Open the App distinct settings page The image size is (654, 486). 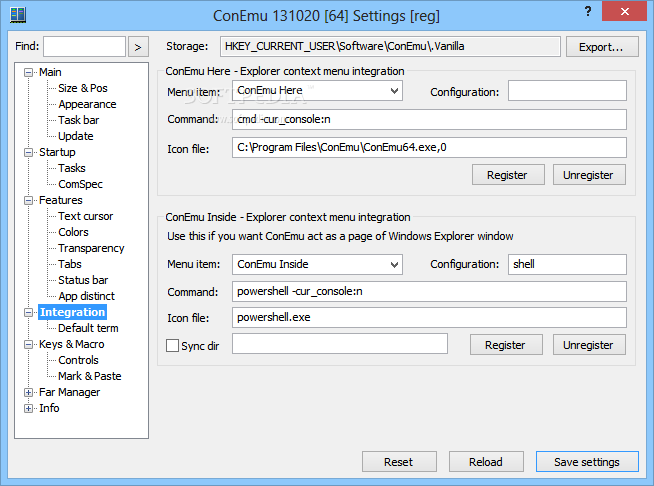click(x=86, y=296)
